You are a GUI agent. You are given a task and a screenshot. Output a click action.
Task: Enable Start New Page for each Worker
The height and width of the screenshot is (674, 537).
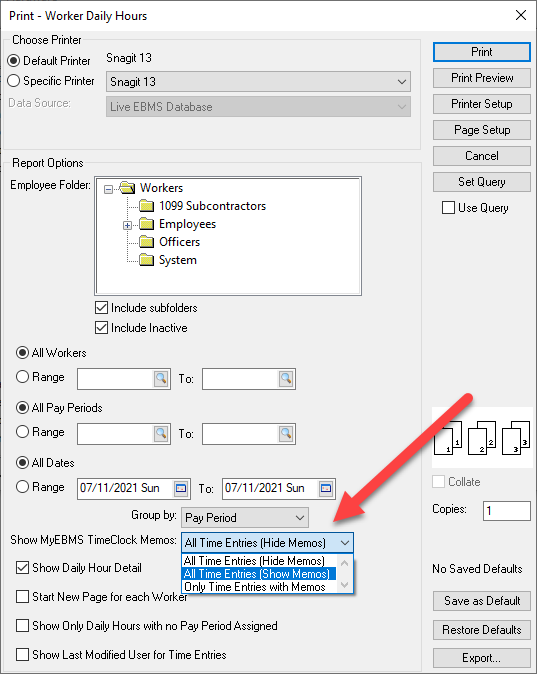(x=22, y=597)
